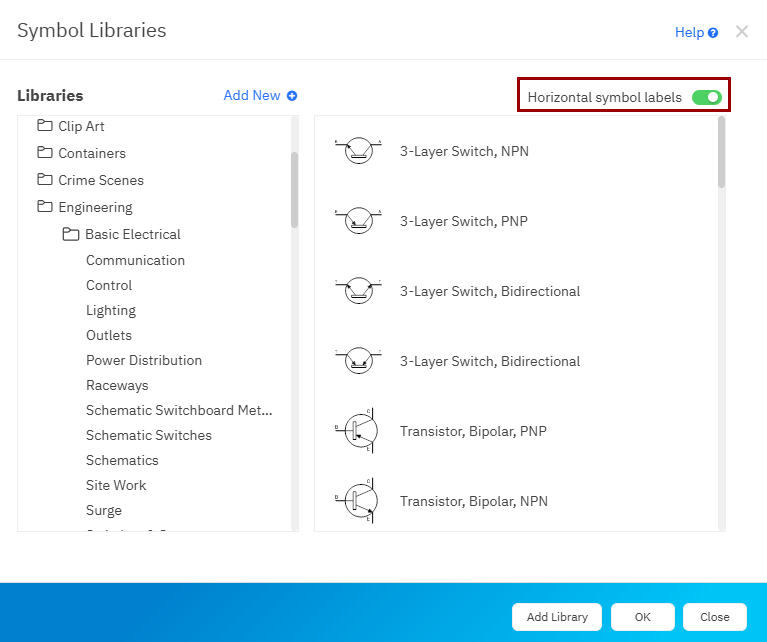Click the Add New plus icon

[292, 96]
